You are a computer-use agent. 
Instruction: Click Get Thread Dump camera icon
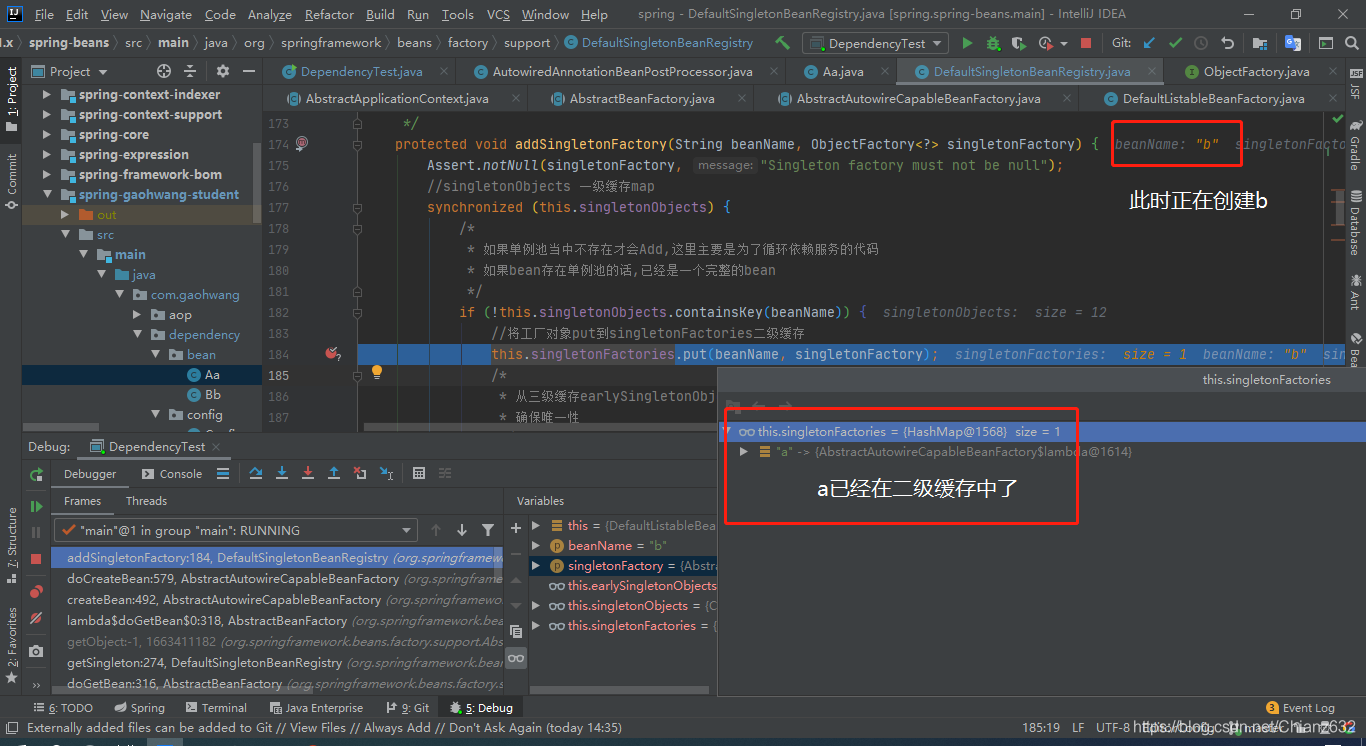click(36, 651)
